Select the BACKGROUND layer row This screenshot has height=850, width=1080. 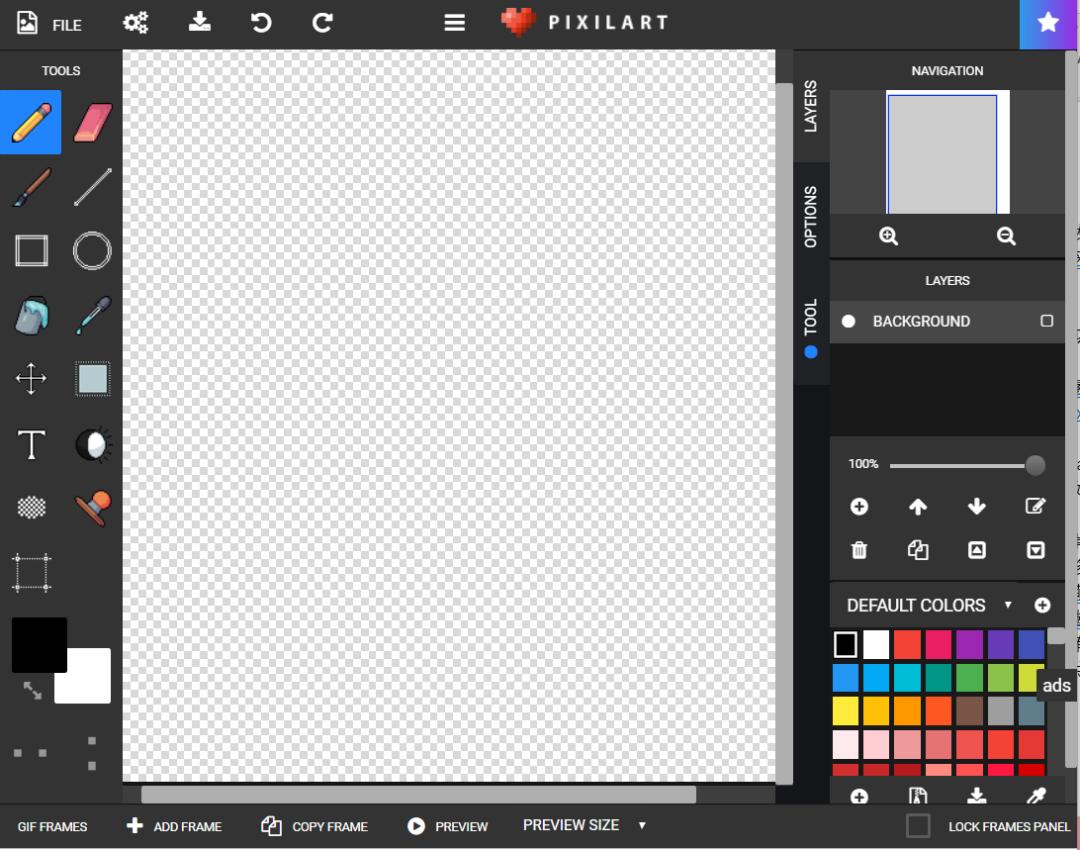pyautogui.click(x=947, y=322)
